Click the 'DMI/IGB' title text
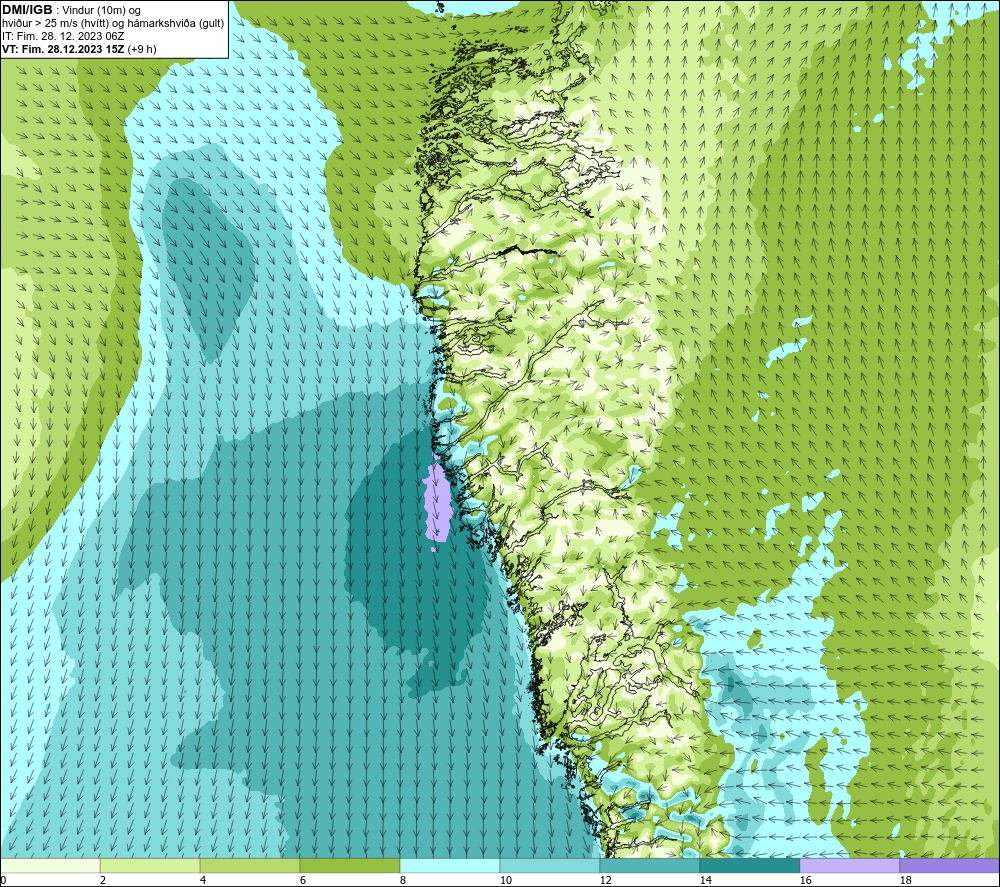 point(27,10)
